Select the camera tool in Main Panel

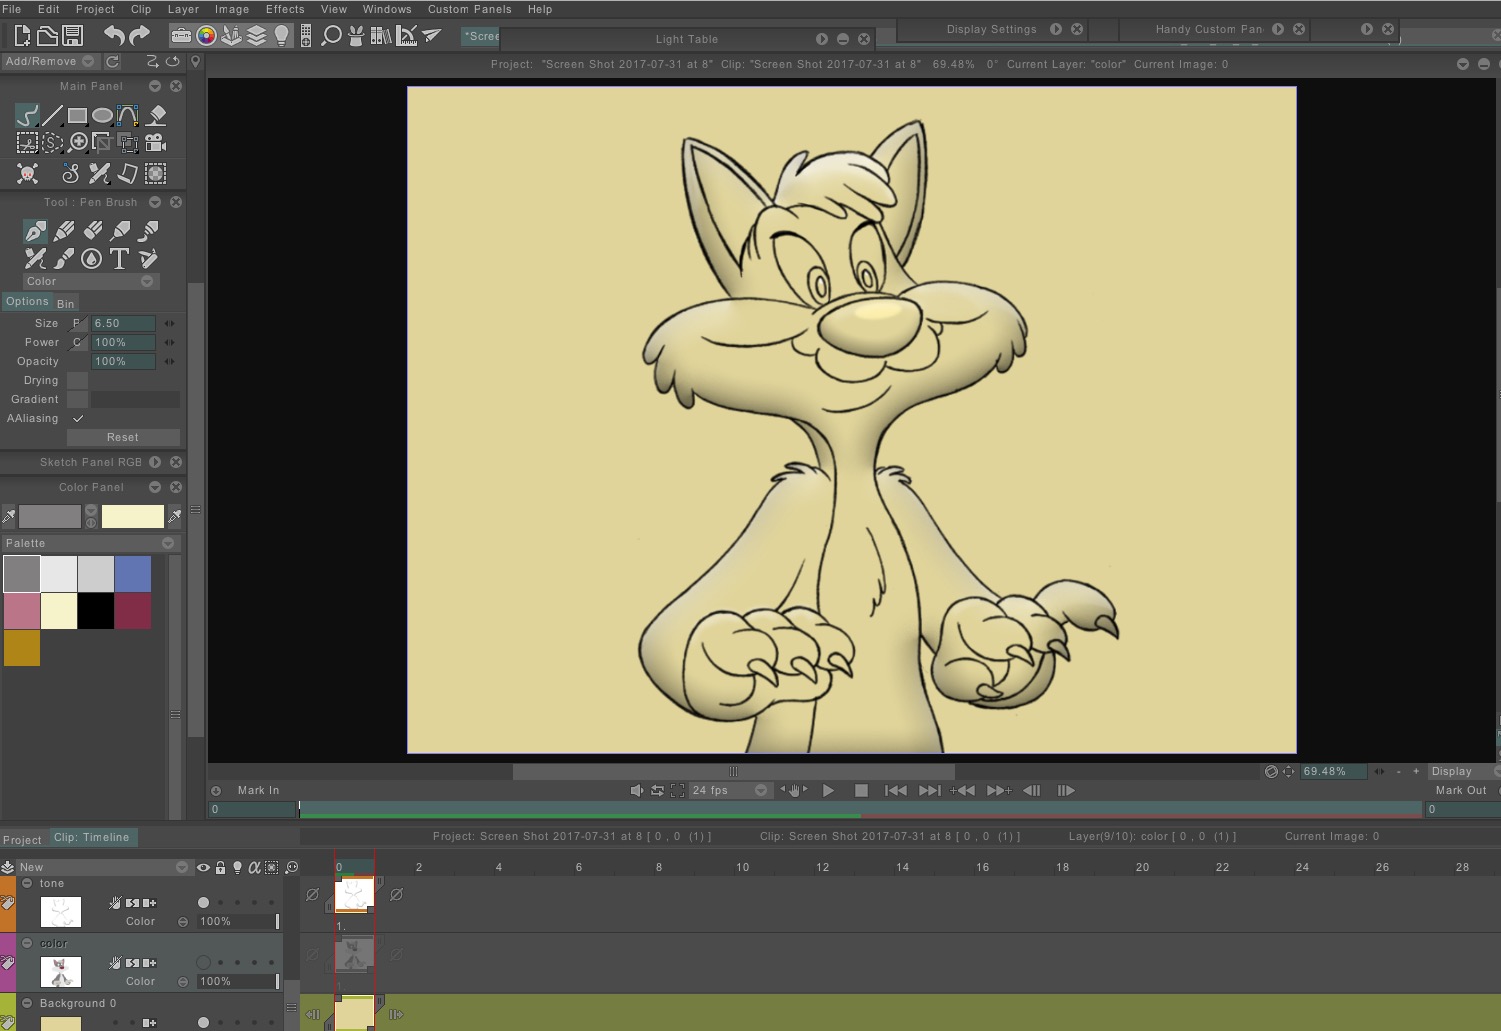click(155, 142)
